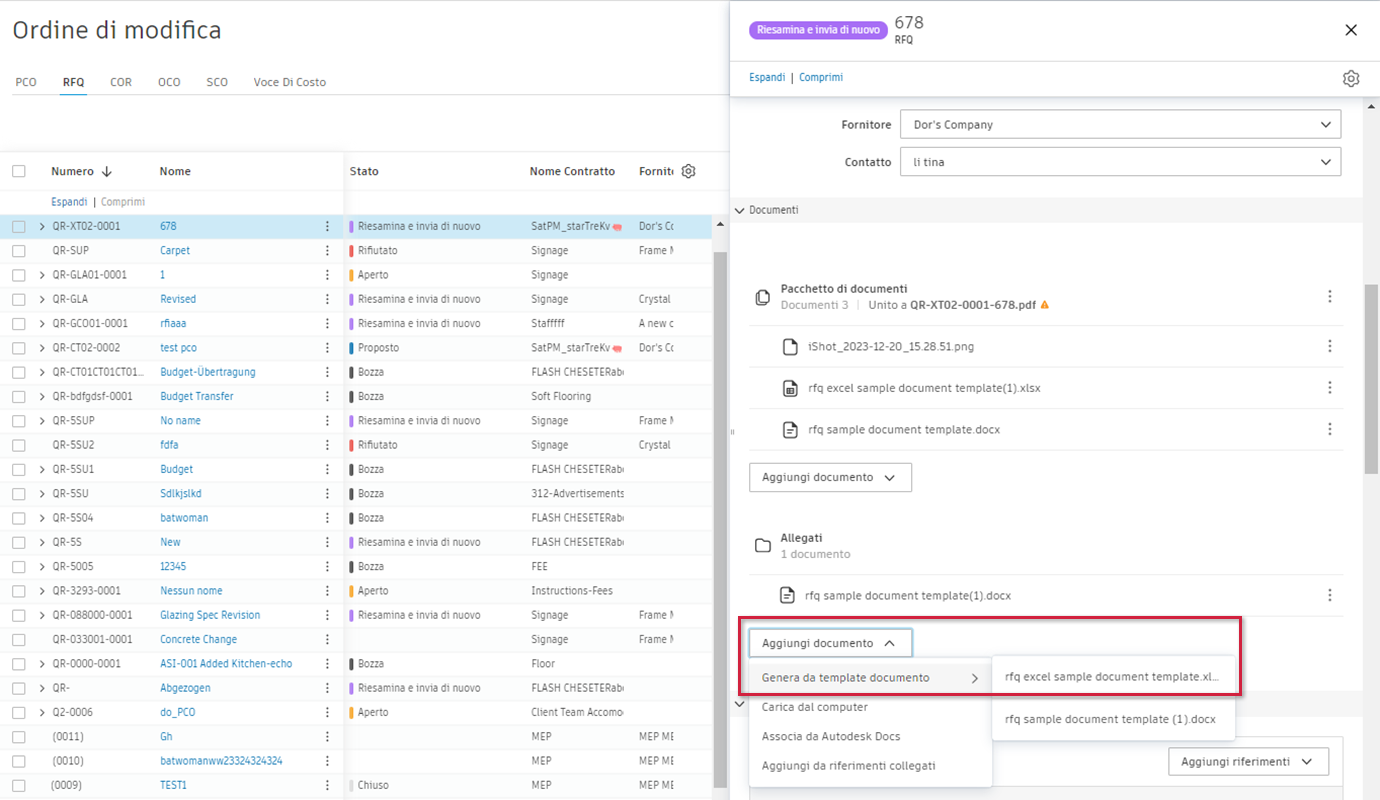Click the sort arrow next to Numero
Screen dimensions: 1380x800
coord(107,171)
